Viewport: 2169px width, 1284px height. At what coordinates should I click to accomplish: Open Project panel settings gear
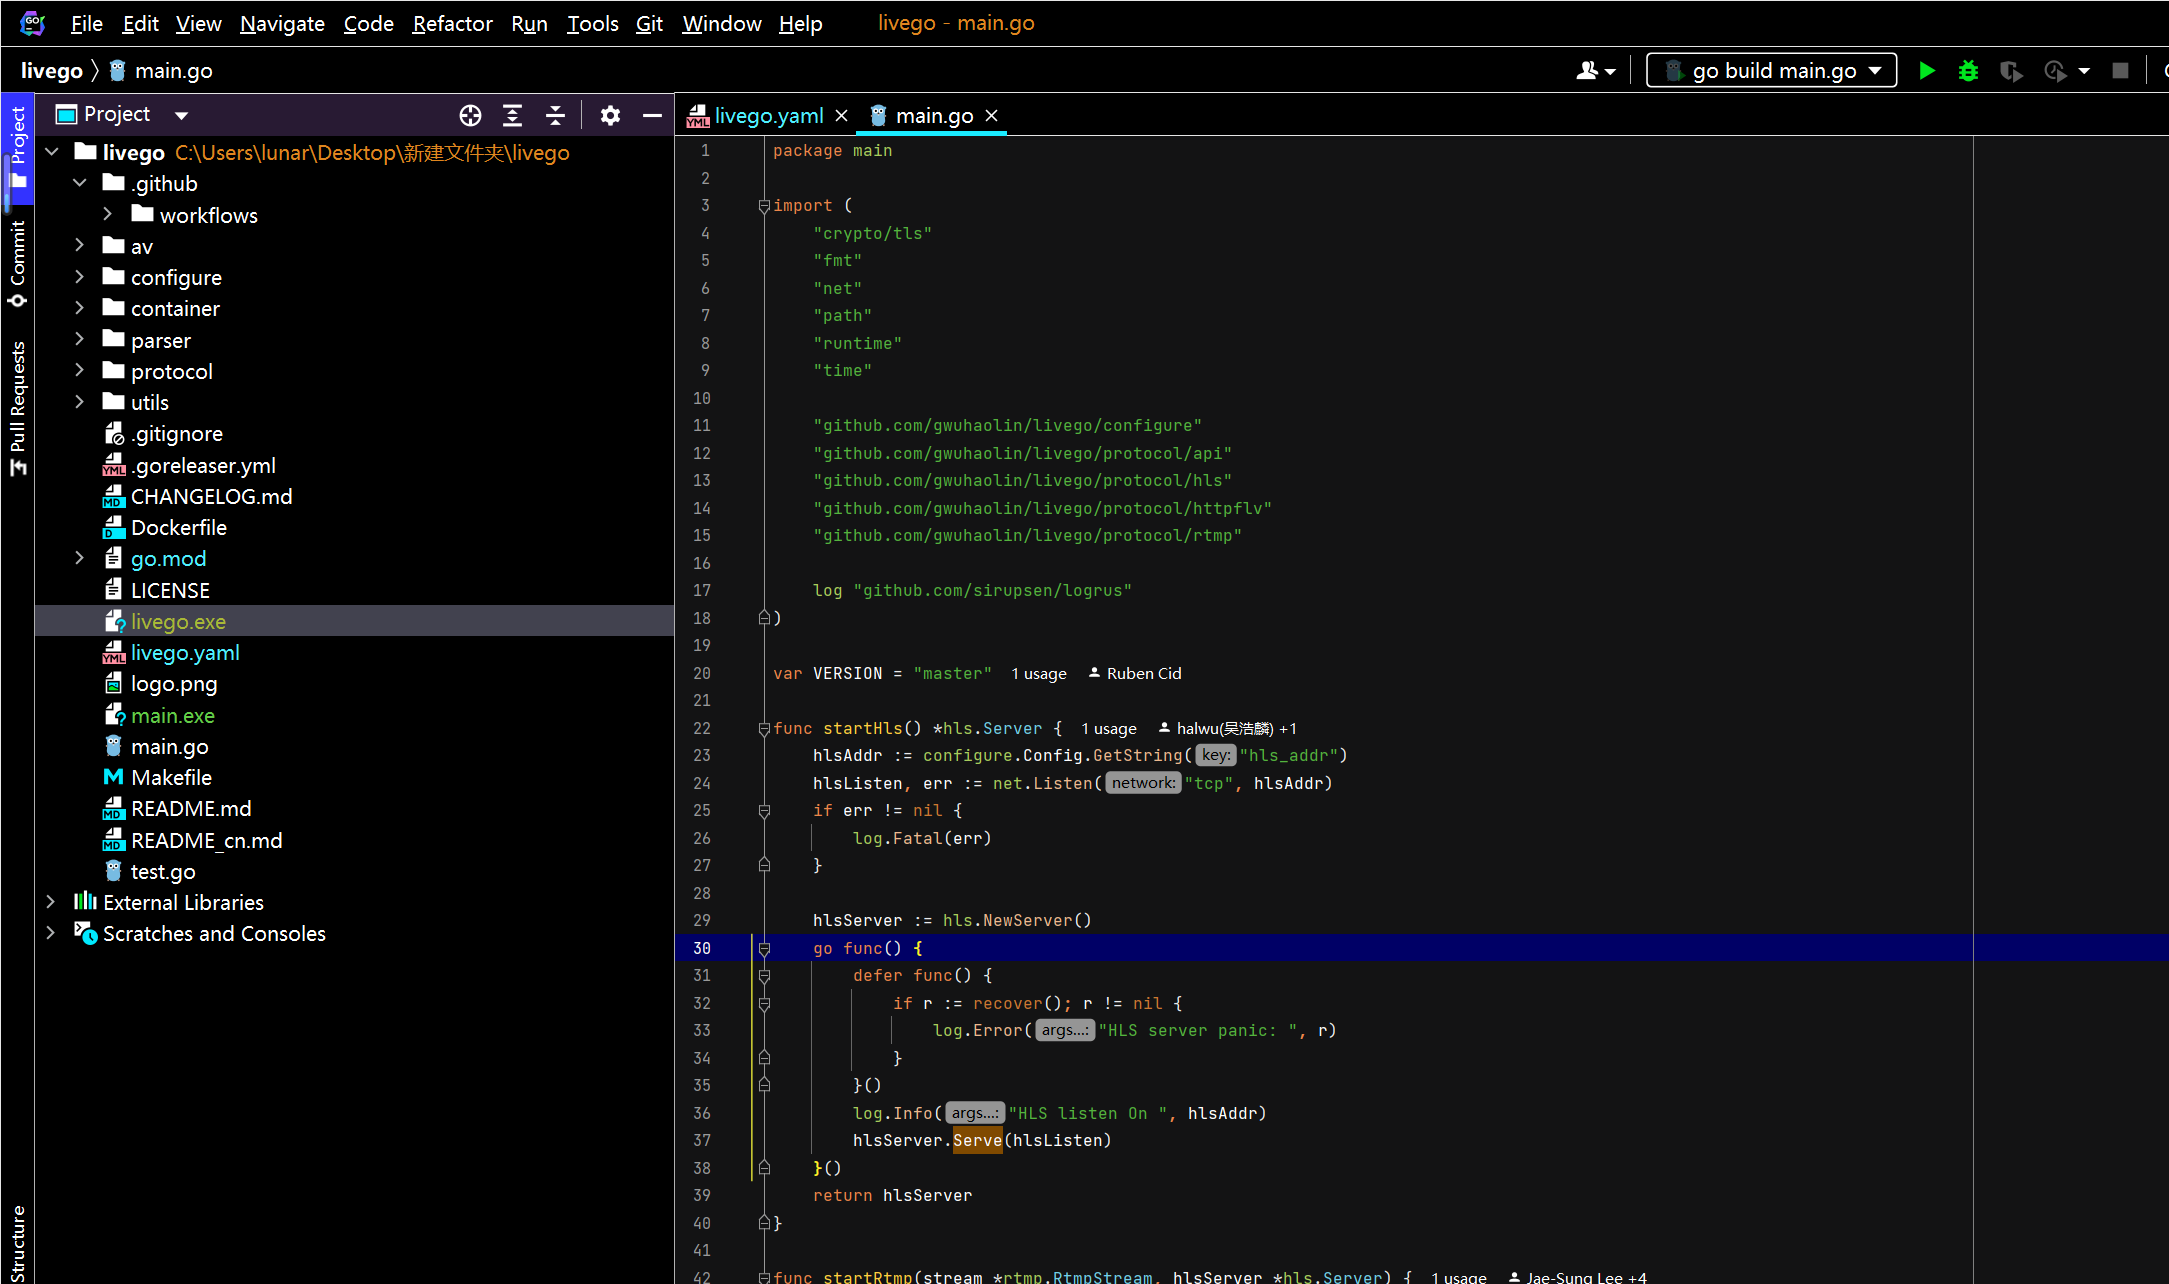click(x=610, y=115)
